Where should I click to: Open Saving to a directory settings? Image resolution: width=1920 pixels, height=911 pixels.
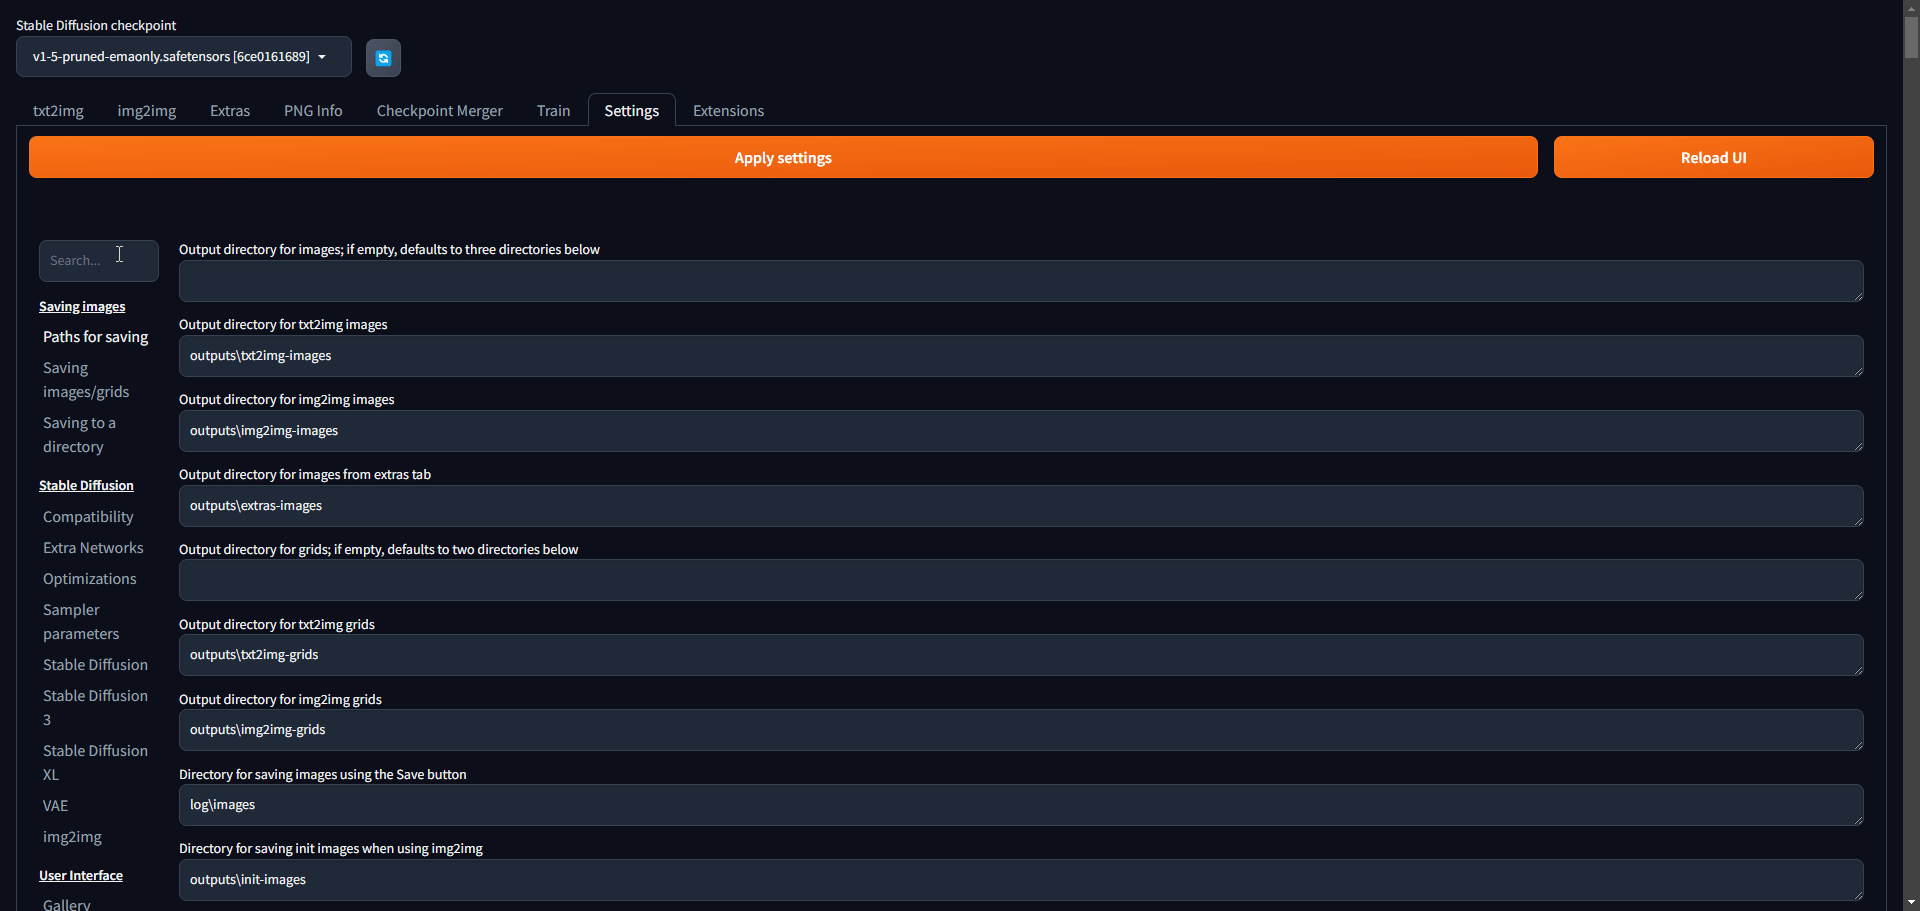79,435
